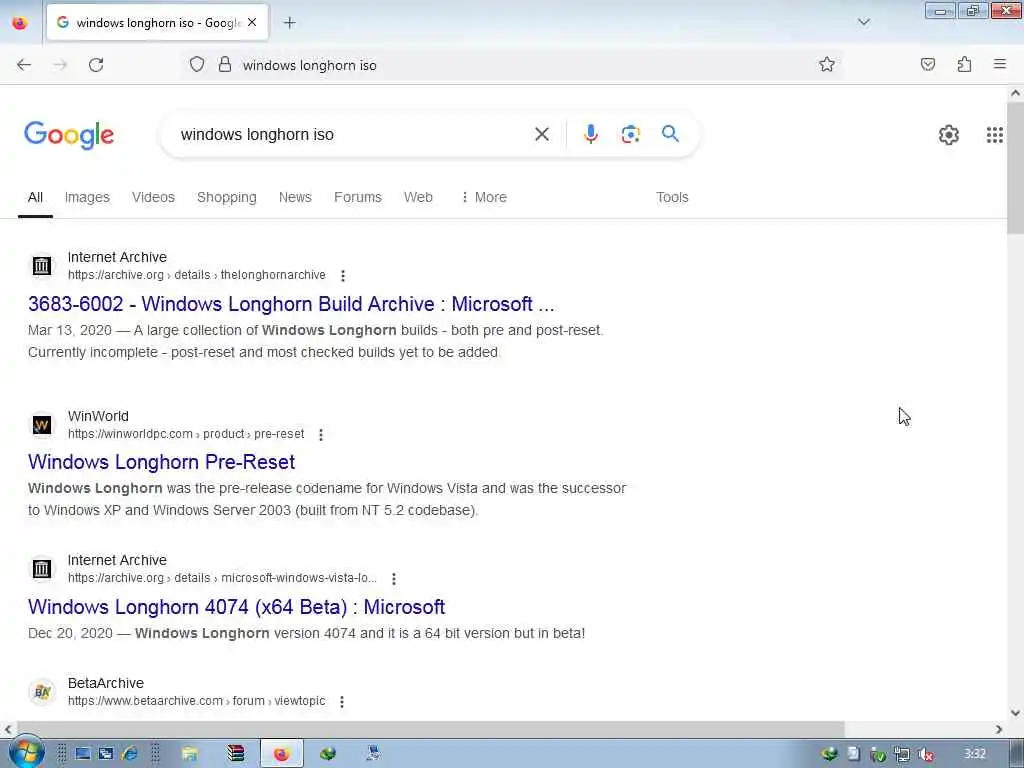This screenshot has height=768, width=1024.
Task: Select the All results tab
Action: (35, 197)
